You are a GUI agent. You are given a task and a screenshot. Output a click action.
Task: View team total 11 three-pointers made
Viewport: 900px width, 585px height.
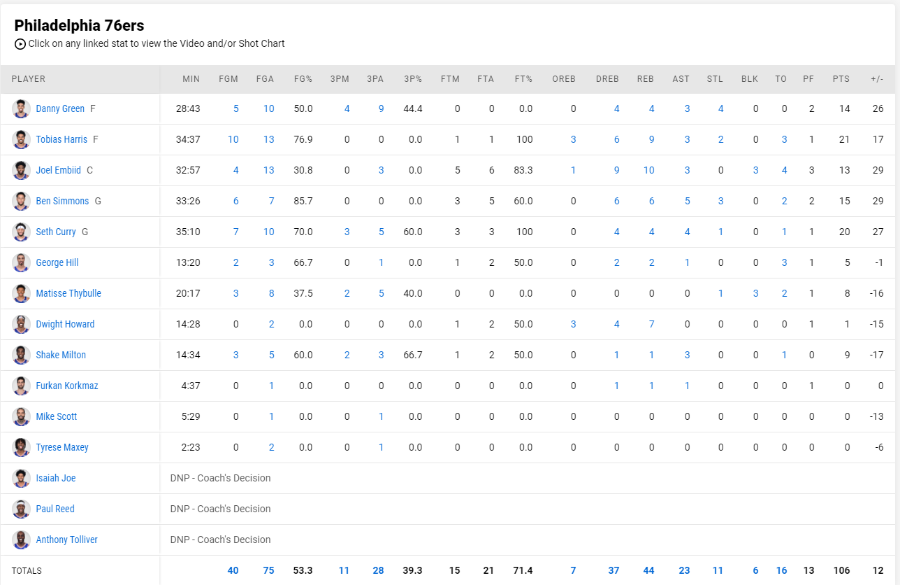(x=344, y=571)
